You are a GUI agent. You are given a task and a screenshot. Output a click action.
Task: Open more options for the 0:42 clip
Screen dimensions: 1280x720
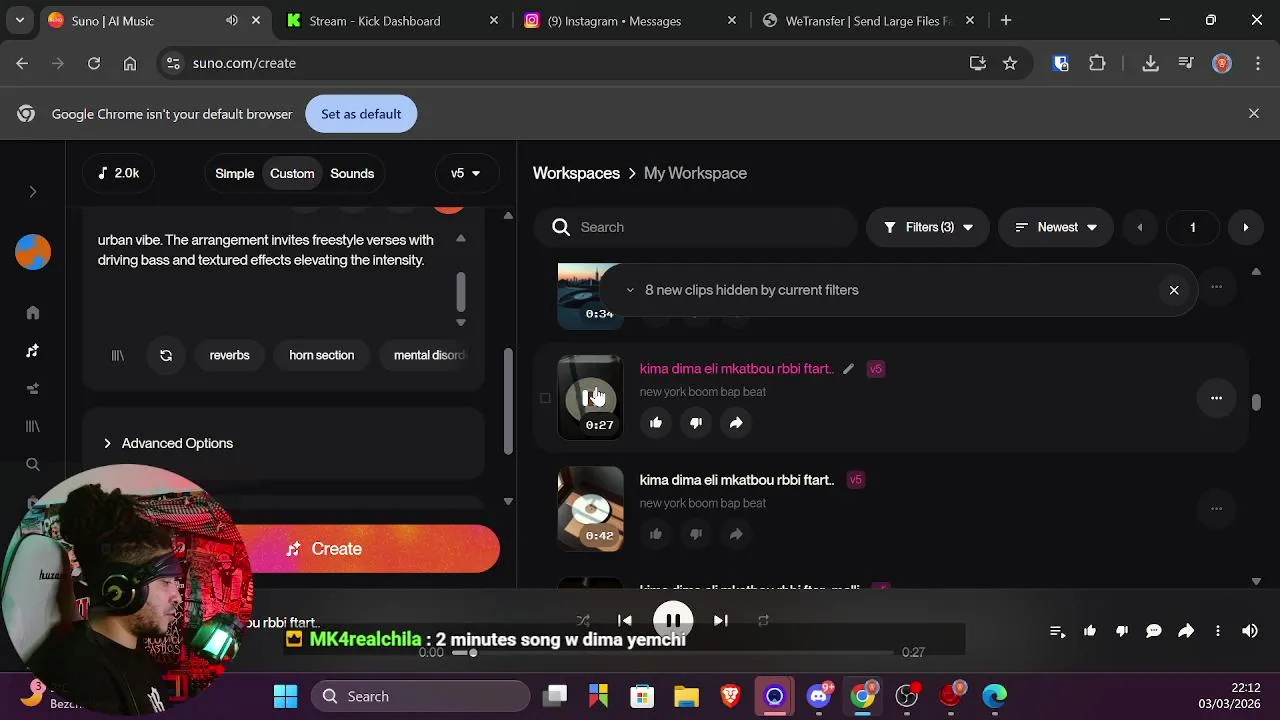click(x=1216, y=509)
